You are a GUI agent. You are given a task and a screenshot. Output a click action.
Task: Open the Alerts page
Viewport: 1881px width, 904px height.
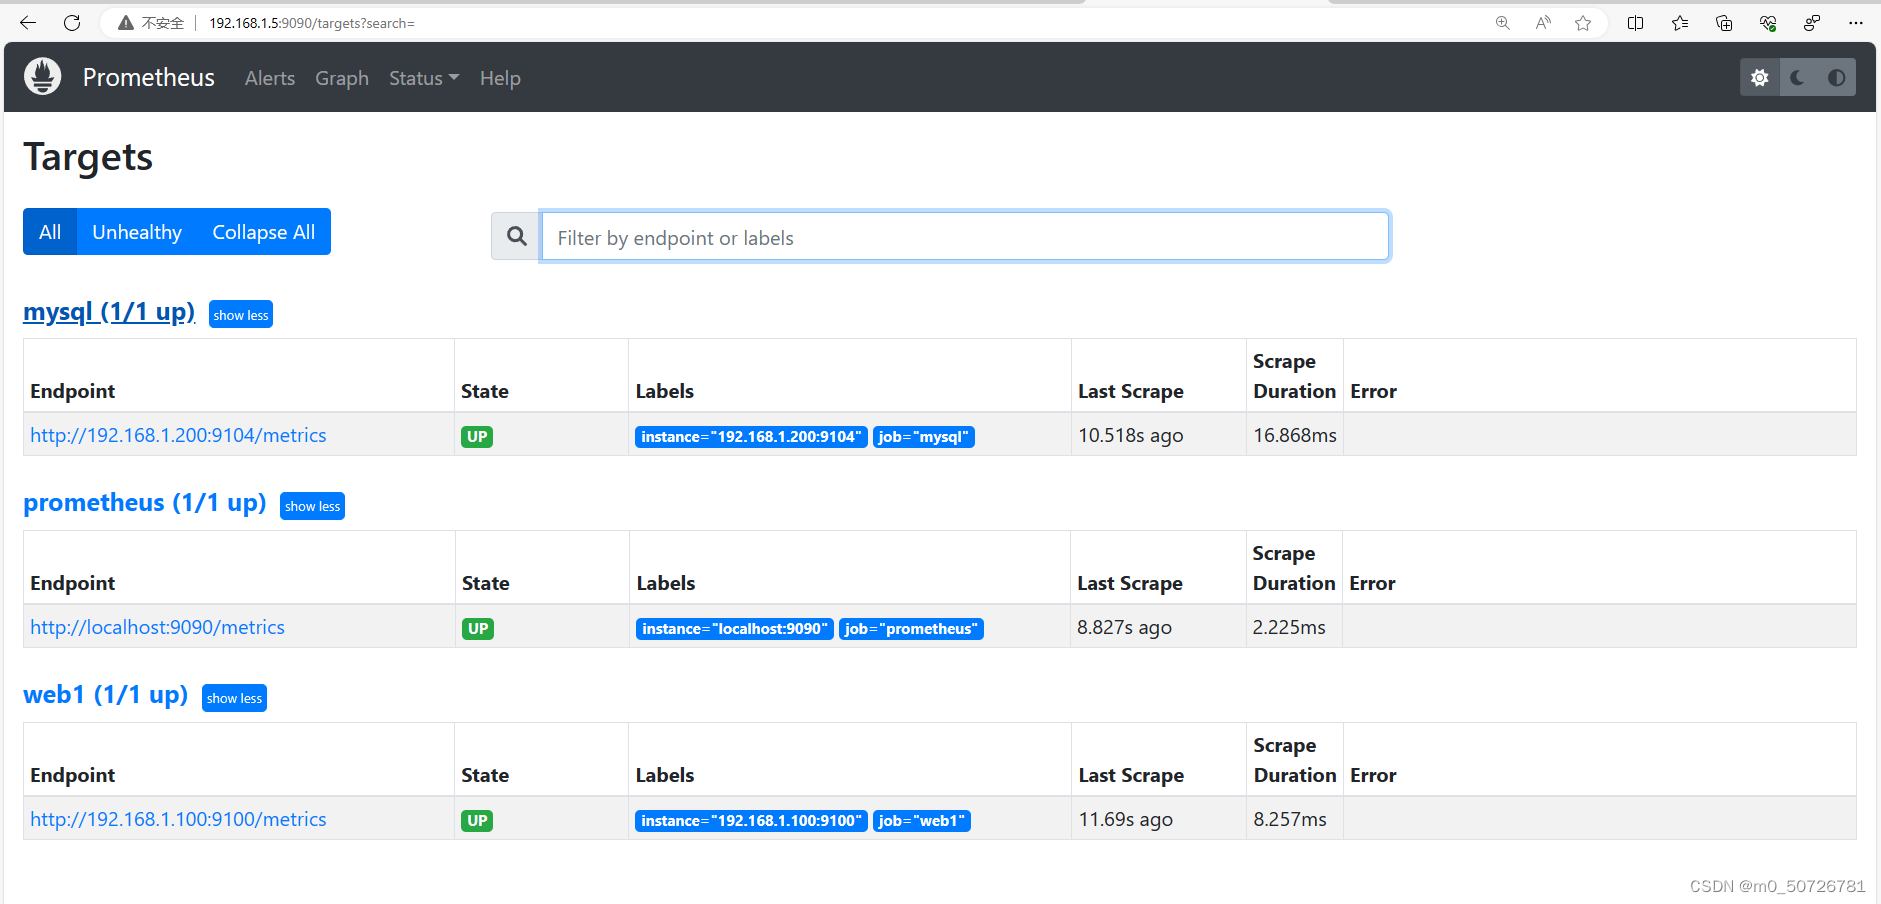coord(270,78)
